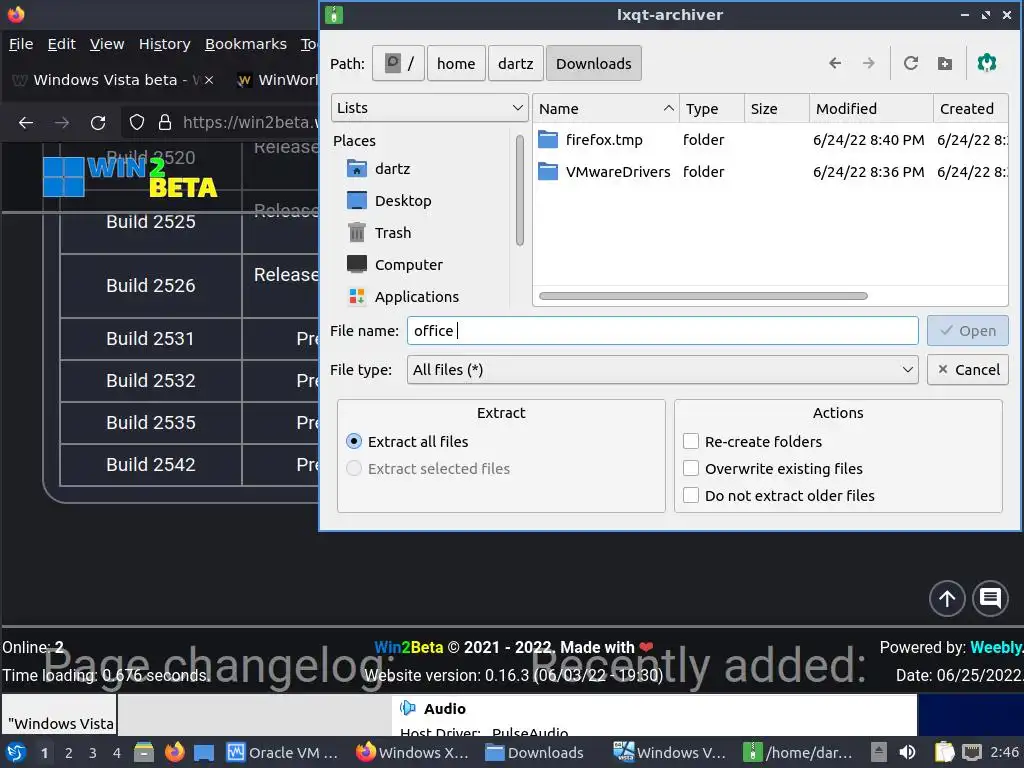Click Build 2526 table cell

tap(151, 285)
